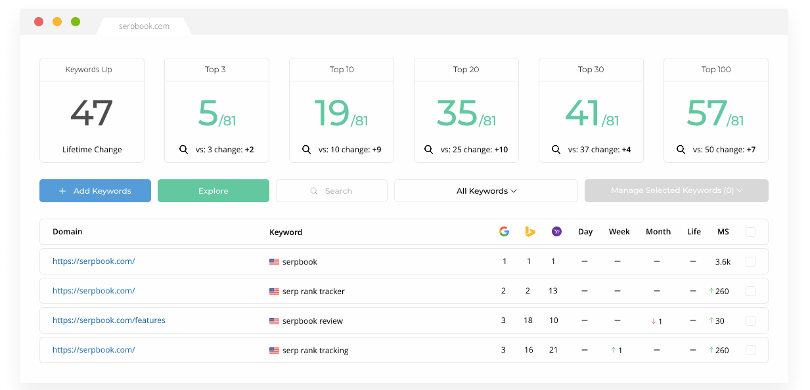
Task: Click the Bing search engine column icon
Action: click(529, 231)
